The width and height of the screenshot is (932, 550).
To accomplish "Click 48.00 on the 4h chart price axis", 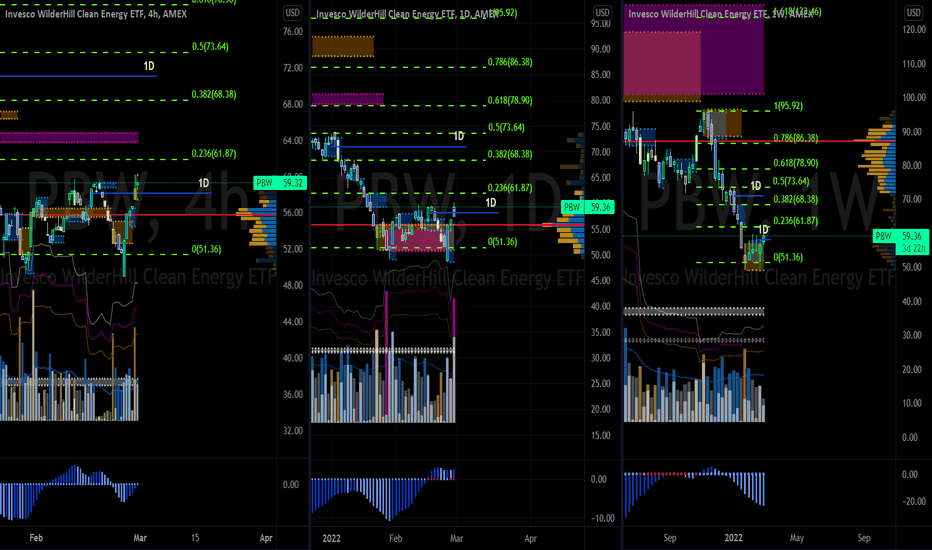I will [292, 285].
